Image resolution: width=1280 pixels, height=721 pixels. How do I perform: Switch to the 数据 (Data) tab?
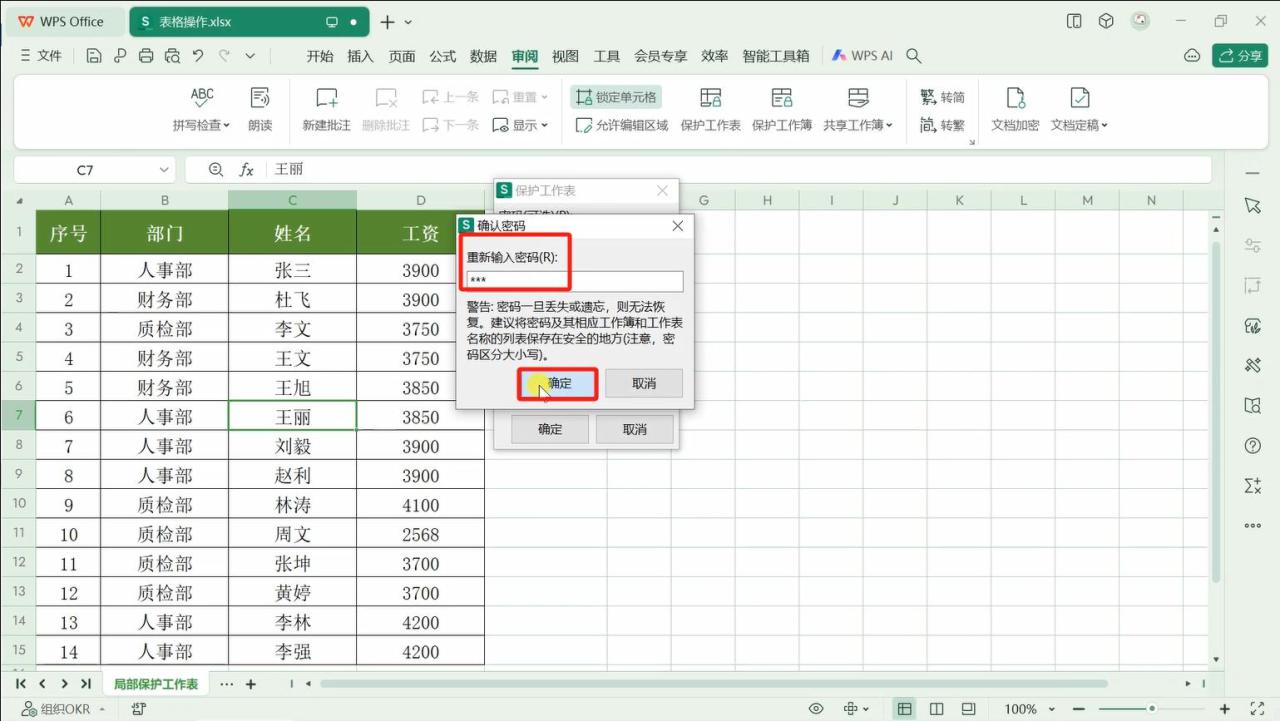coord(484,56)
